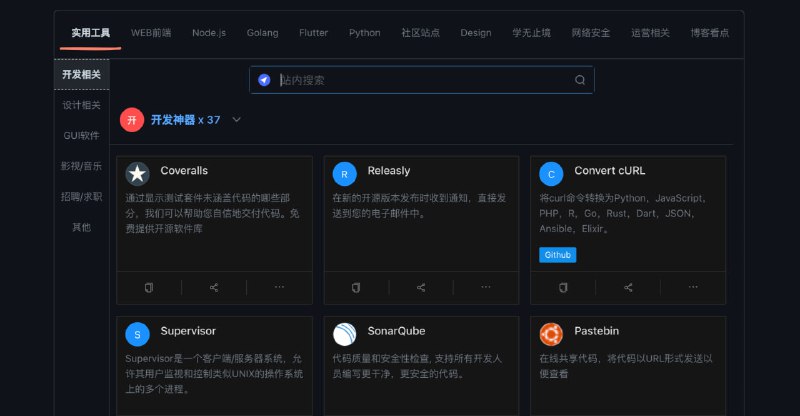The height and width of the screenshot is (416, 800).
Task: Share the Convert cURL card
Action: (x=628, y=287)
